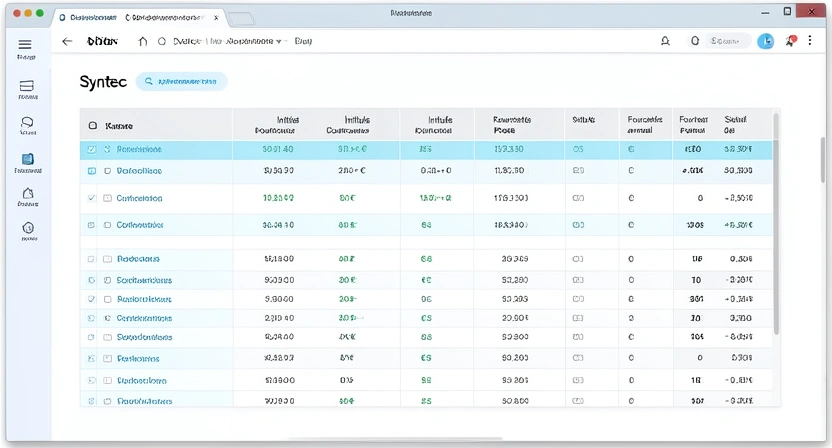This screenshot has width=832, height=448.
Task: Click the search pill beside the Syntec title
Action: point(182,82)
